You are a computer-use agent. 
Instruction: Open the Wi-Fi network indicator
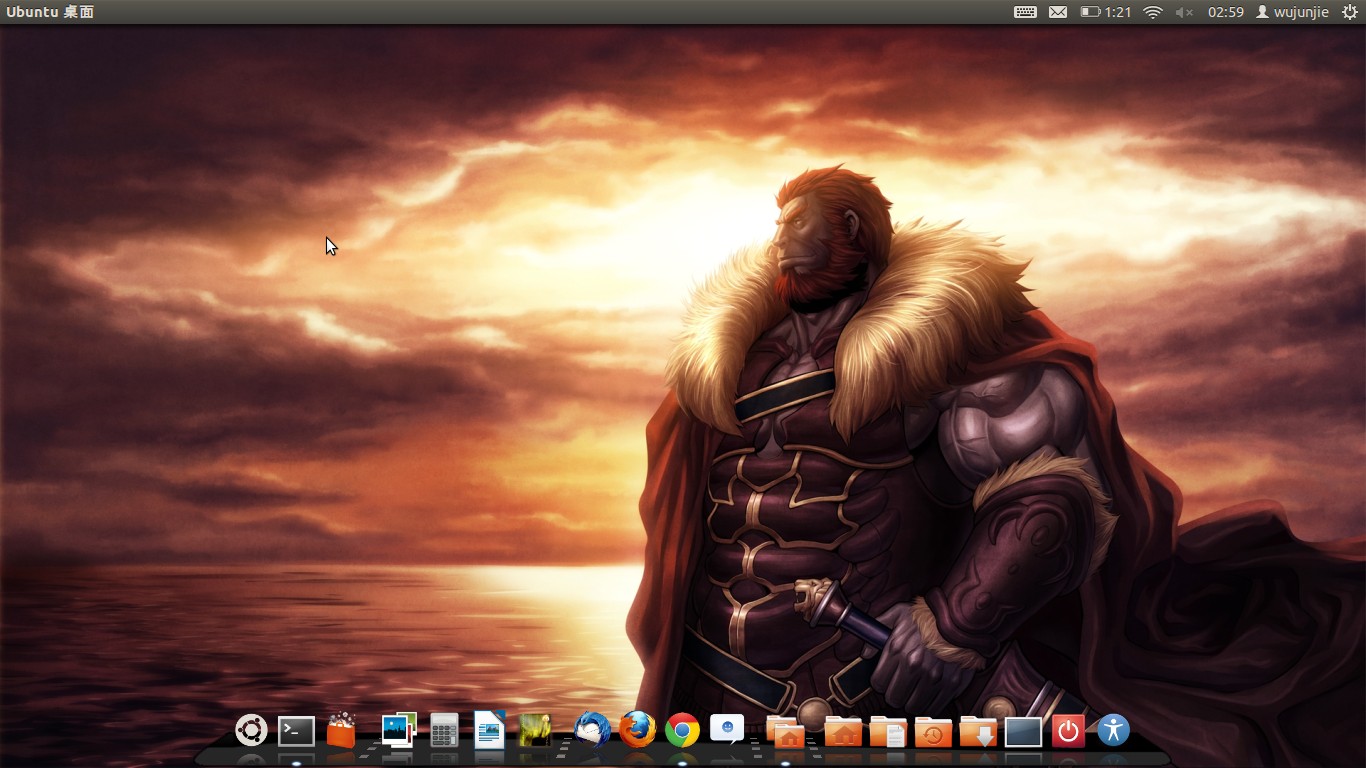pyautogui.click(x=1153, y=12)
